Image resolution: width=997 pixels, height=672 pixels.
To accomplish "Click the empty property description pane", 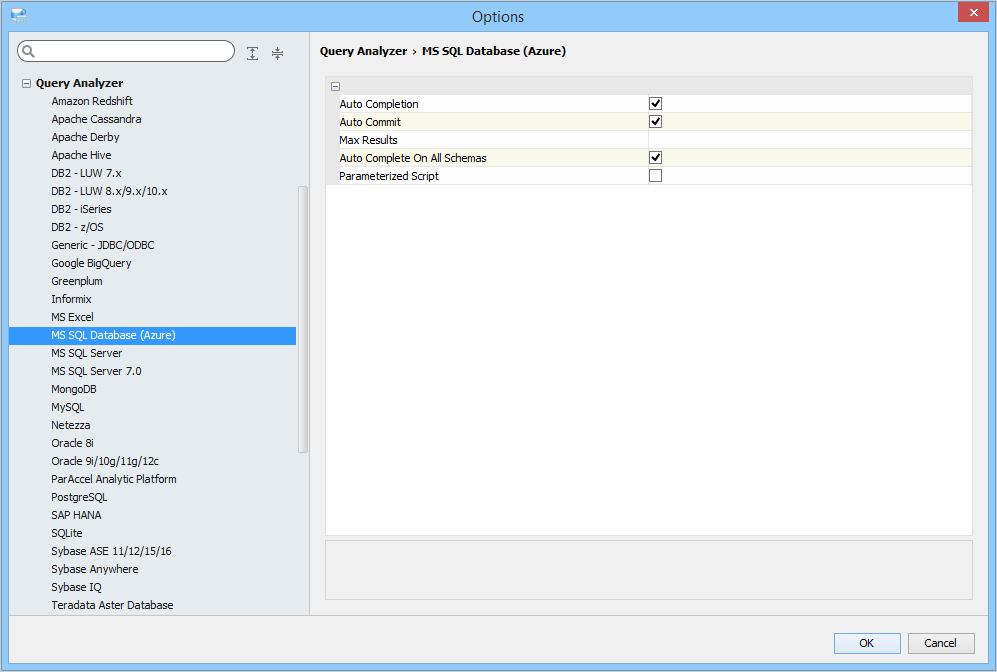I will click(x=649, y=570).
